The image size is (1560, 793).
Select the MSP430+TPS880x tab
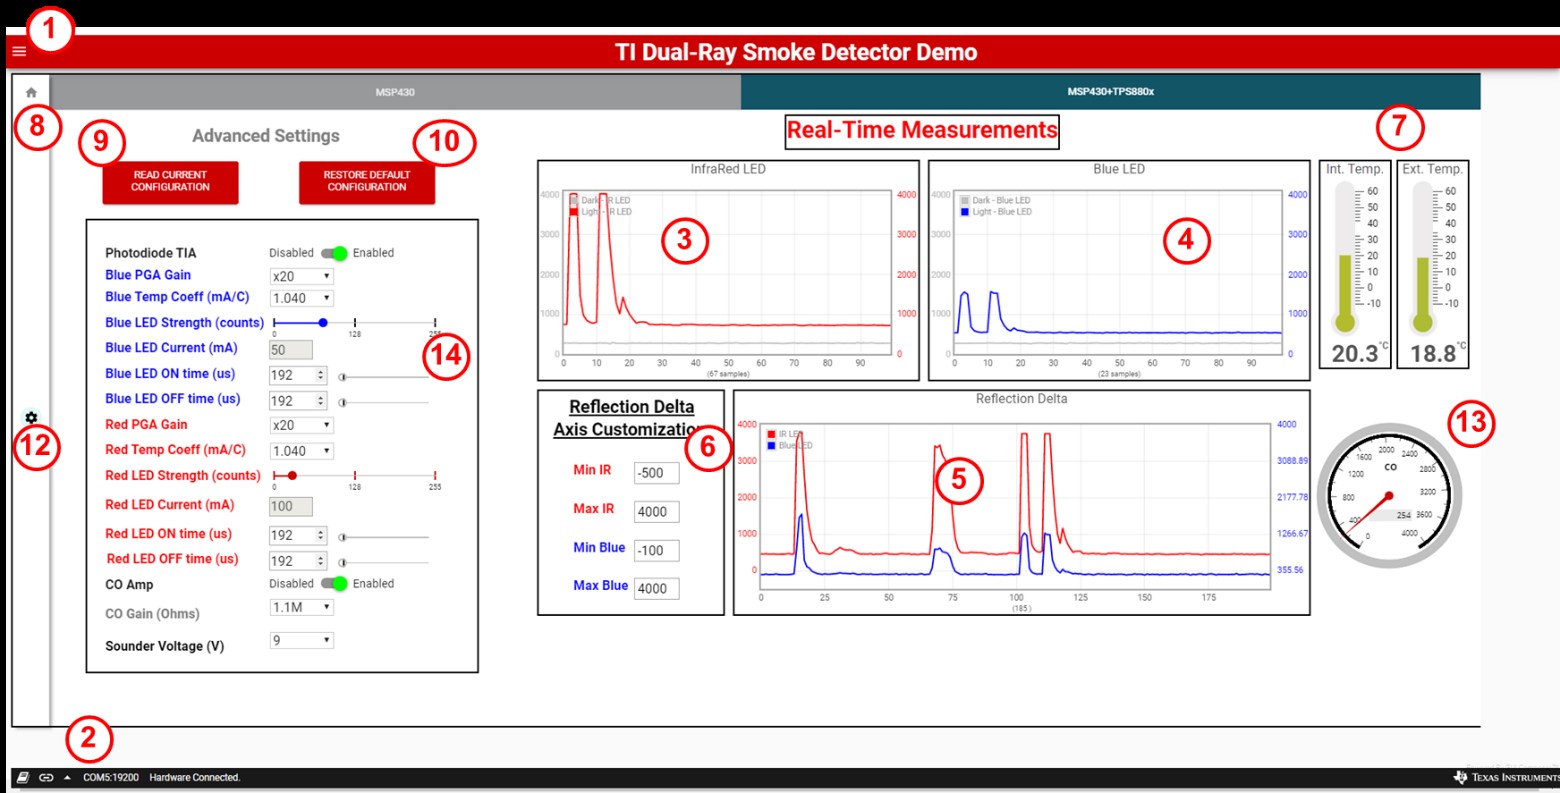tap(1110, 92)
